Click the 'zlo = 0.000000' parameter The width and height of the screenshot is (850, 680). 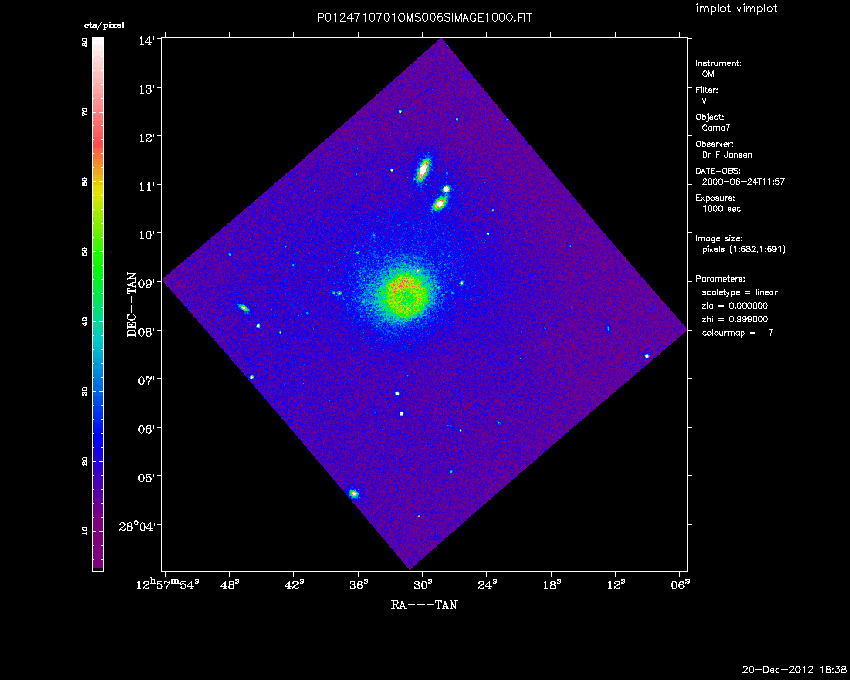tap(735, 306)
